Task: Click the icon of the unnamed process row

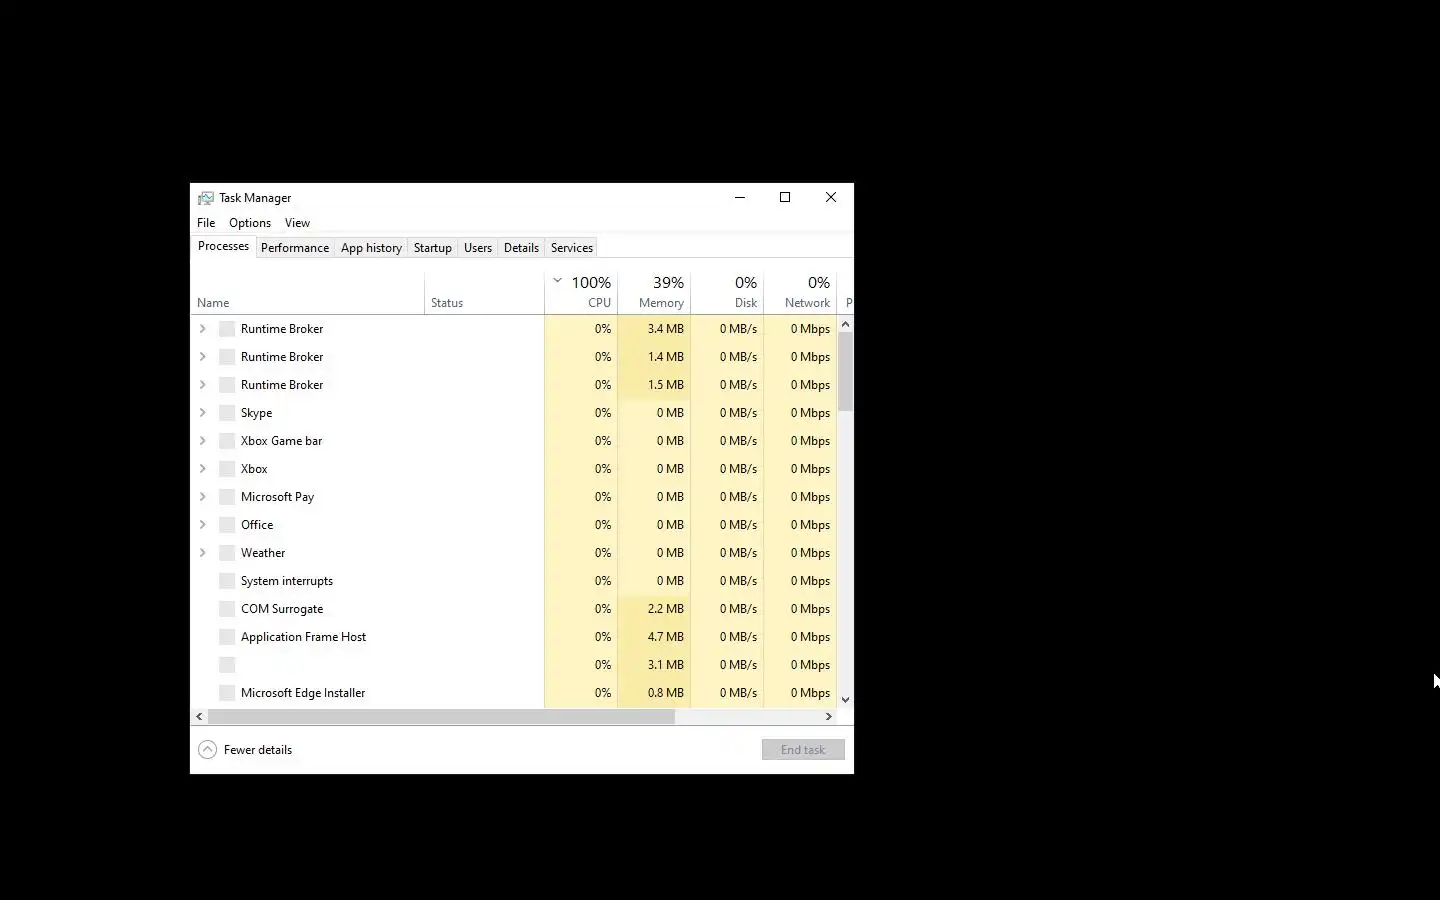Action: click(227, 665)
